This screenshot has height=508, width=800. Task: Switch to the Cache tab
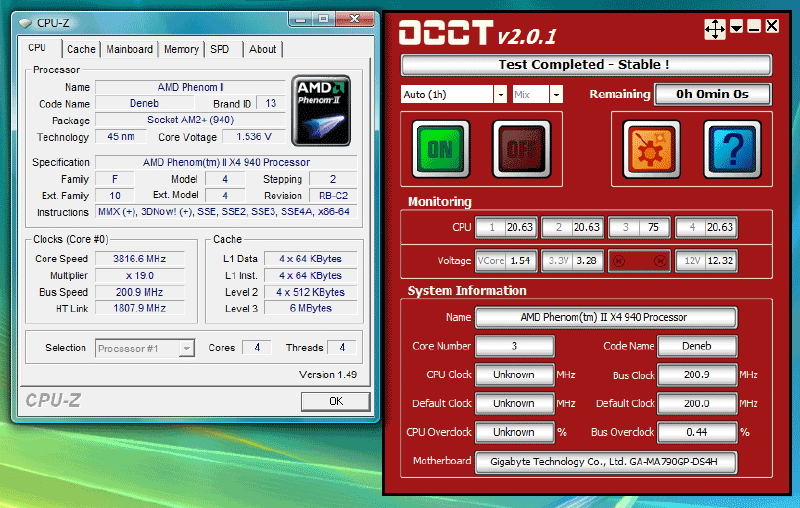(x=81, y=49)
